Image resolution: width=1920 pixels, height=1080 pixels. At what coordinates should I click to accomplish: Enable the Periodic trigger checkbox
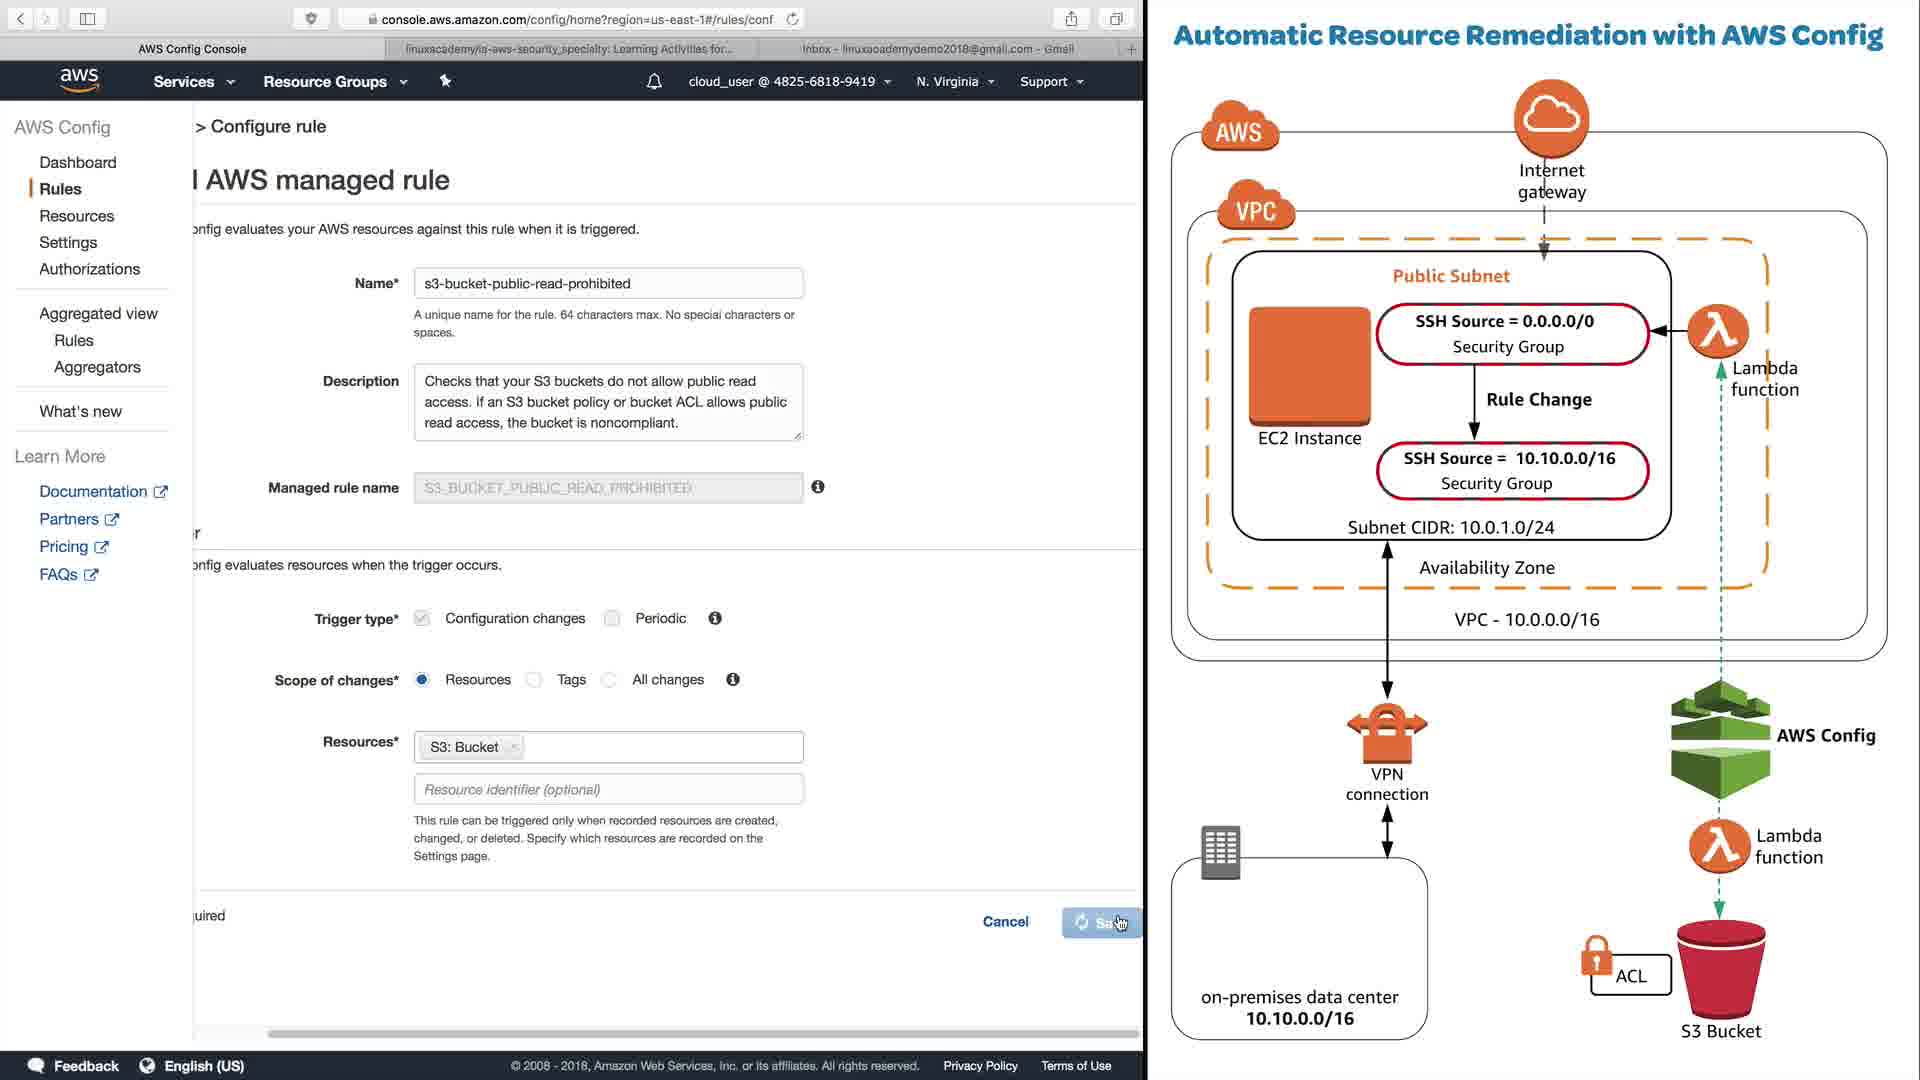[612, 618]
